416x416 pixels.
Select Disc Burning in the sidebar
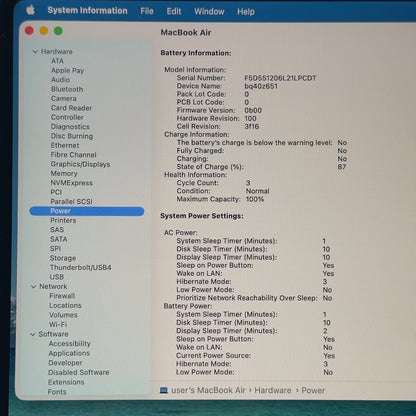(72, 136)
